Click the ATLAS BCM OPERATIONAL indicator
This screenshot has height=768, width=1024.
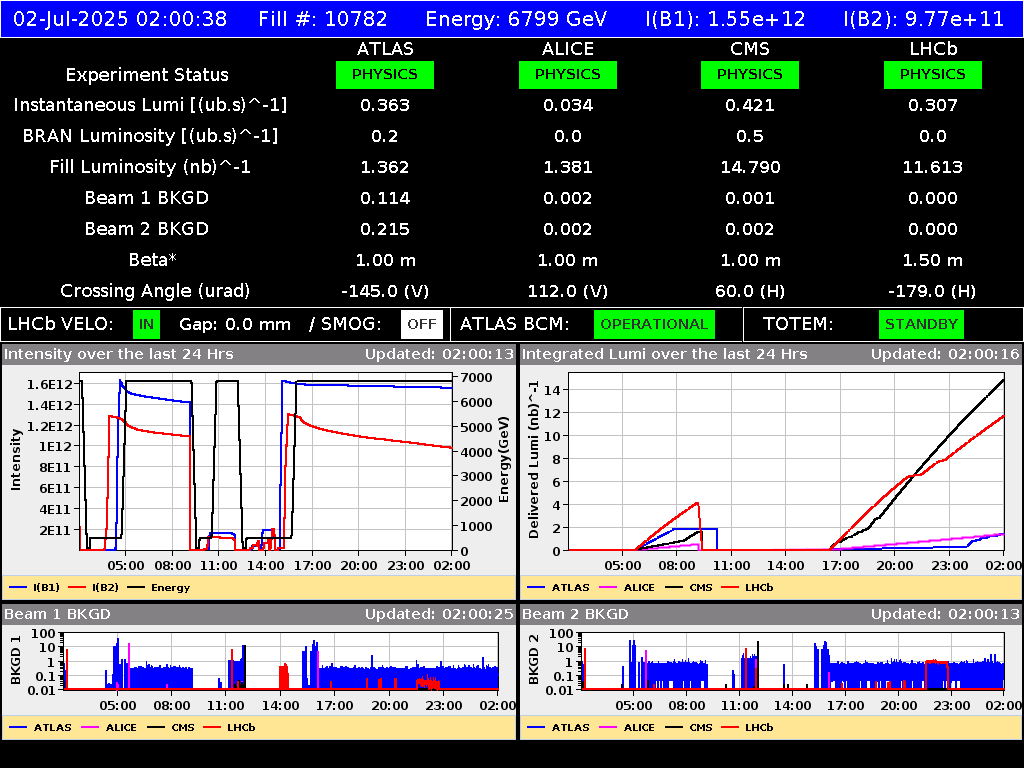pyautogui.click(x=654, y=324)
